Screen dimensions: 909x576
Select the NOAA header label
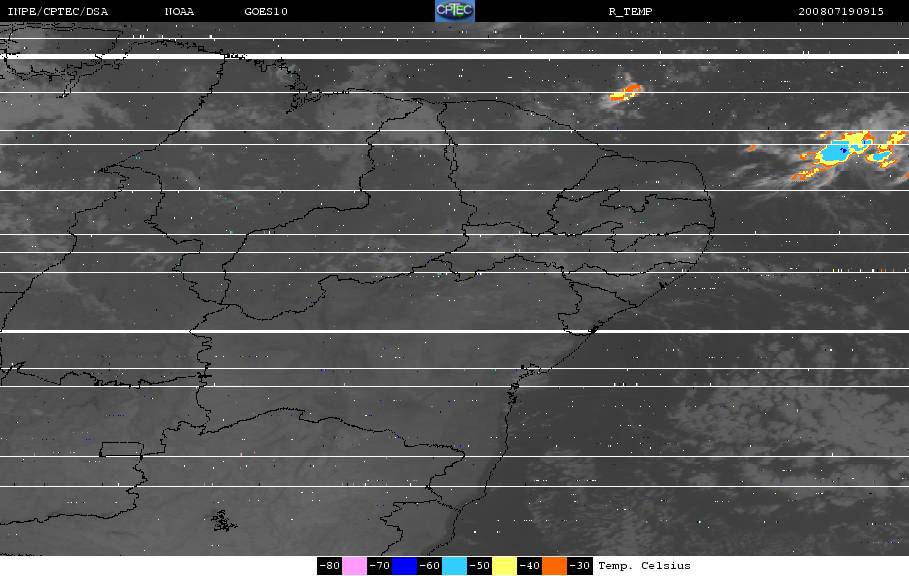click(x=179, y=12)
